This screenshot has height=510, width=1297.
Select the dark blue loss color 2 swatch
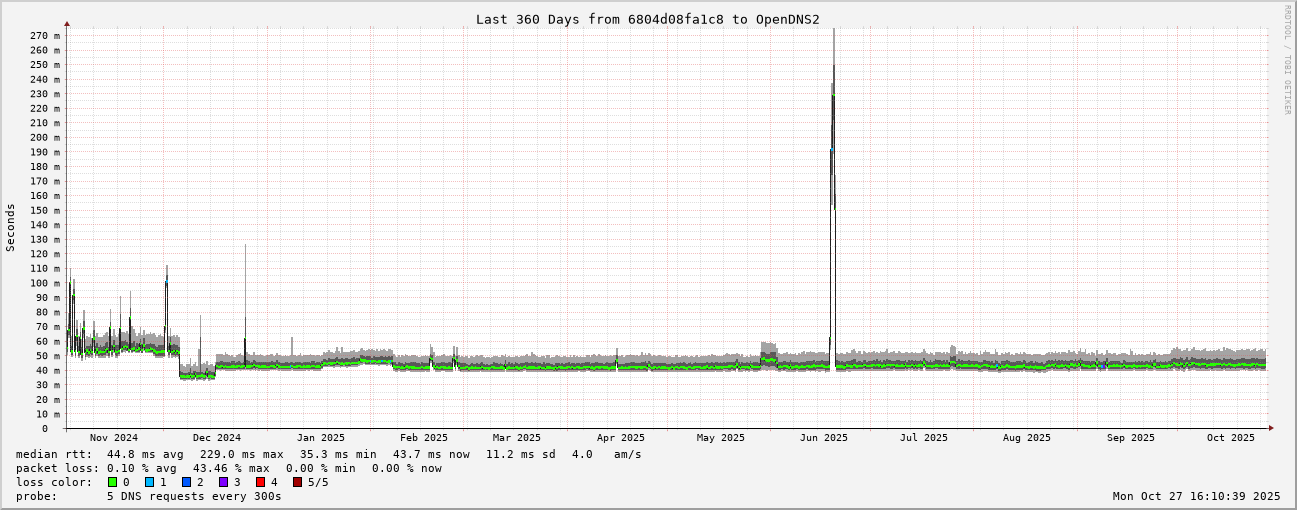(186, 482)
